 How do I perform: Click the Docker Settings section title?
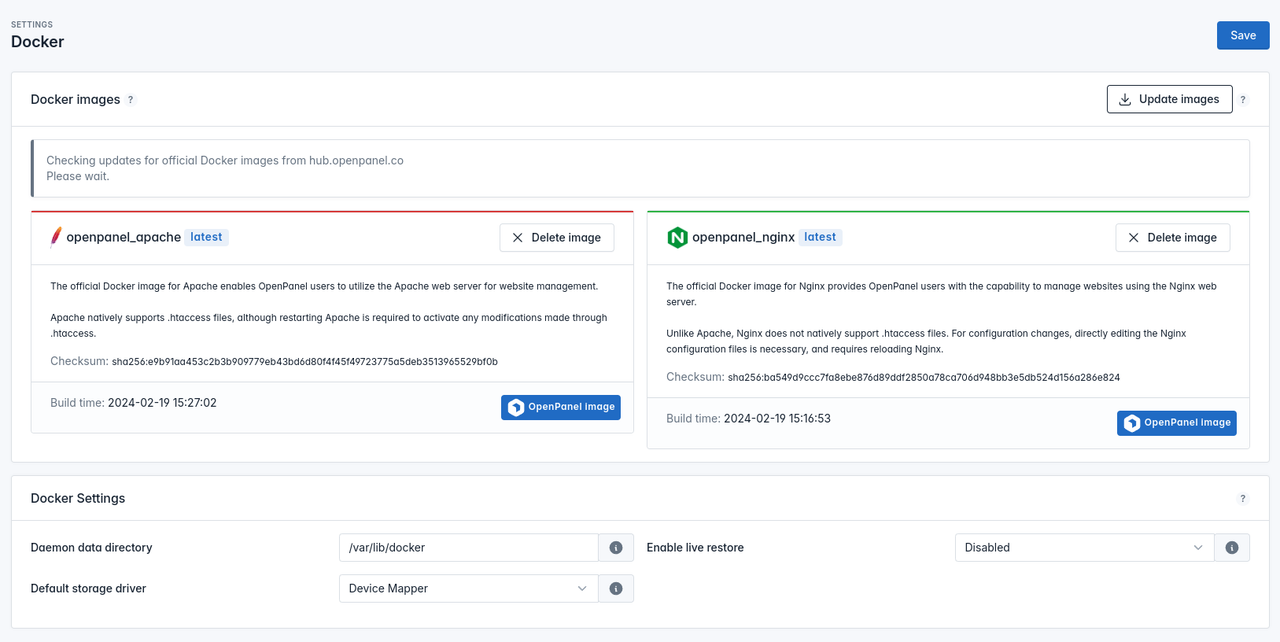(78, 498)
